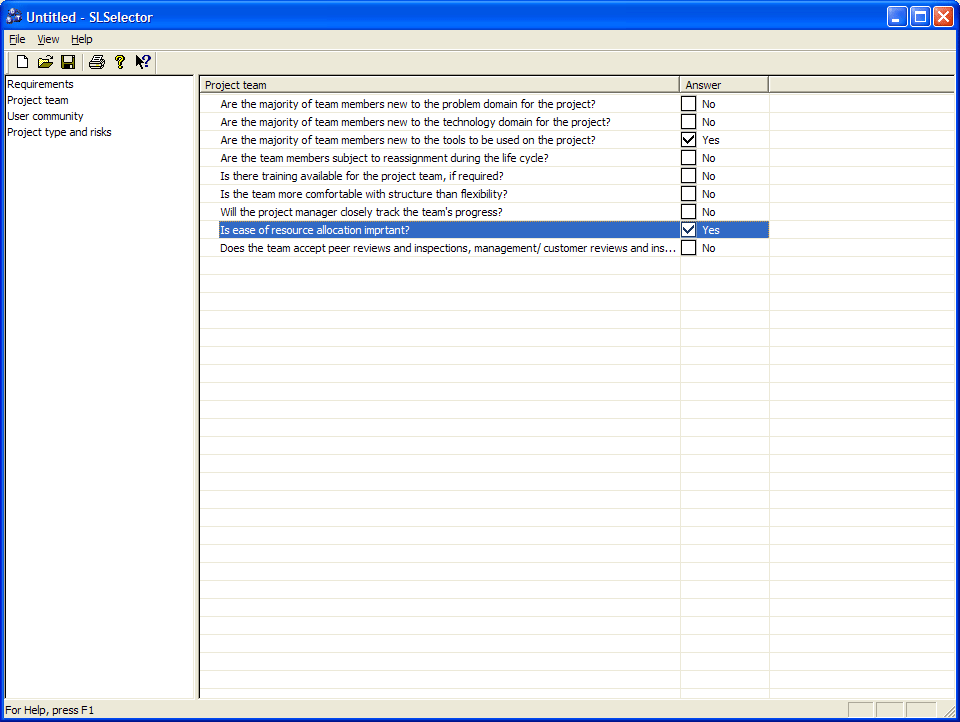Open the Help menu
Viewport: 960px width, 722px height.
pyautogui.click(x=81, y=39)
